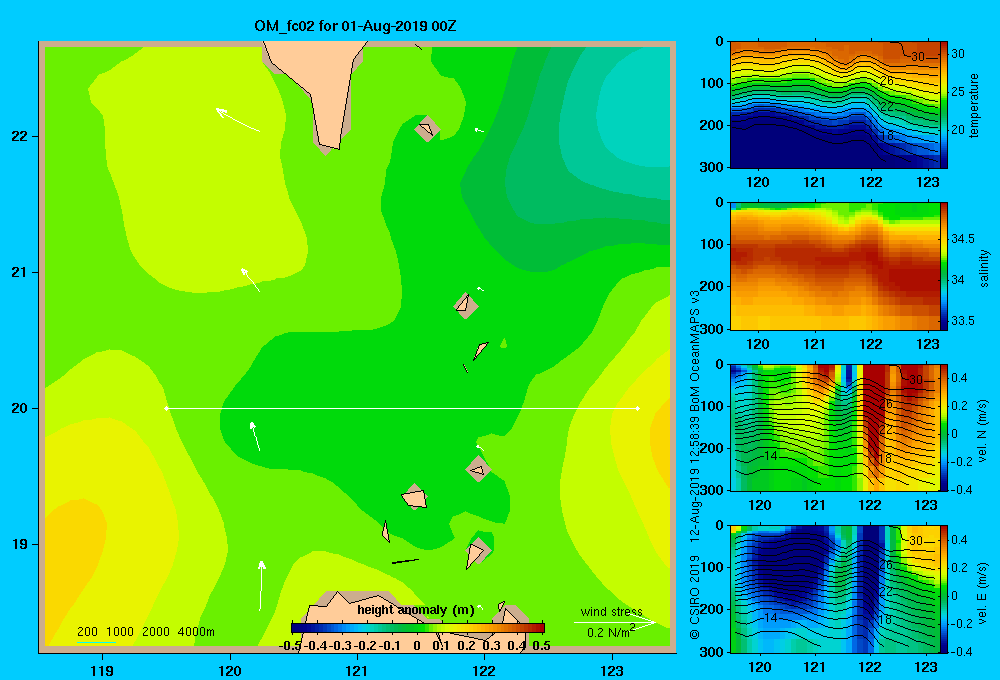Viewport: 1000px width, 680px height.
Task: Click the main map latitude label "21"
Action: 20,272
